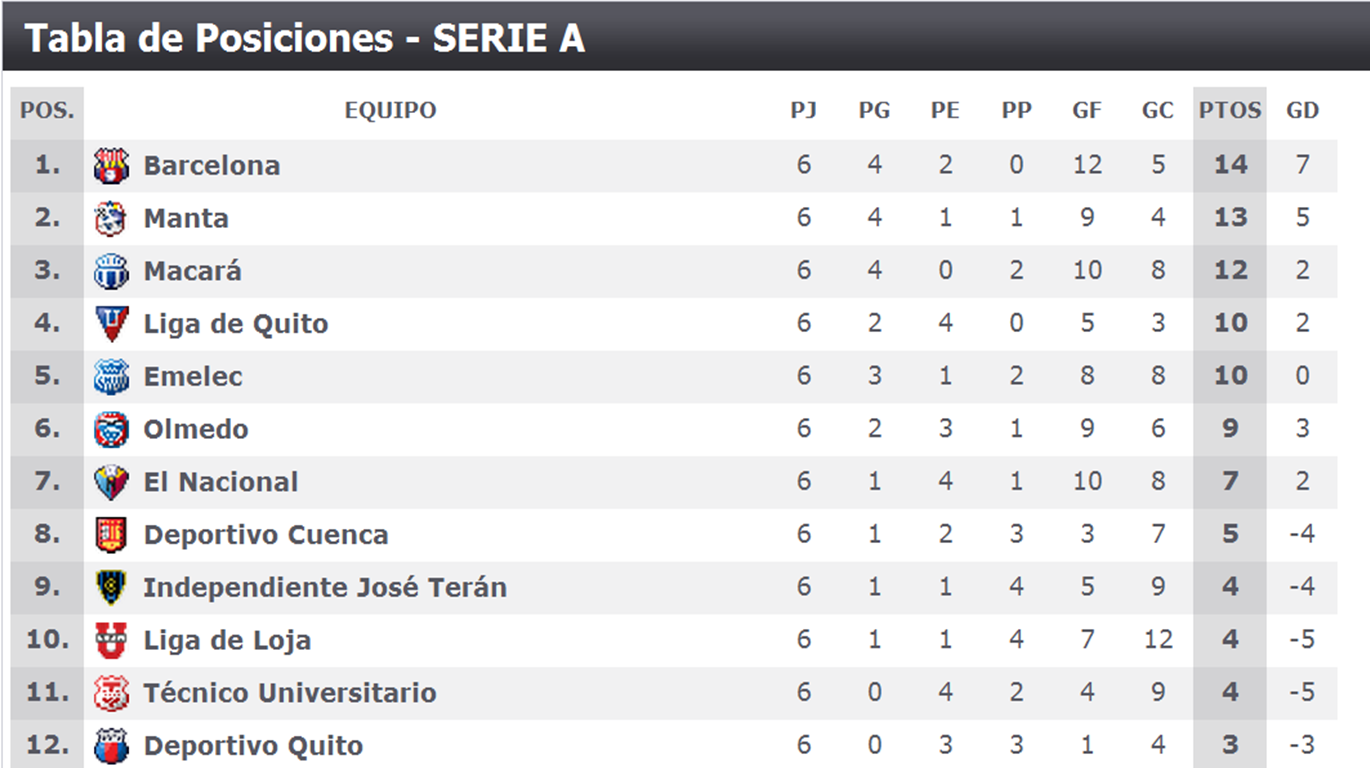The height and width of the screenshot is (768, 1370).
Task: Click the Técnico Universitario crest icon
Action: click(x=111, y=693)
